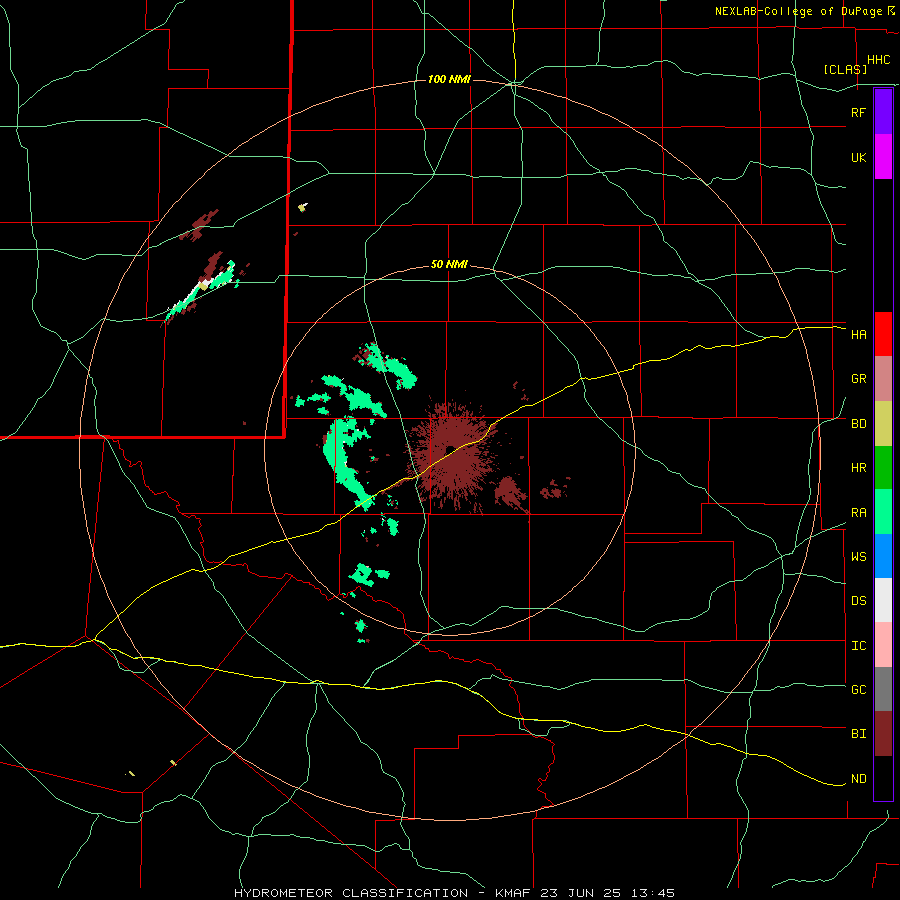The height and width of the screenshot is (900, 900).
Task: Click the 'HA' legend label
Action: tap(858, 334)
